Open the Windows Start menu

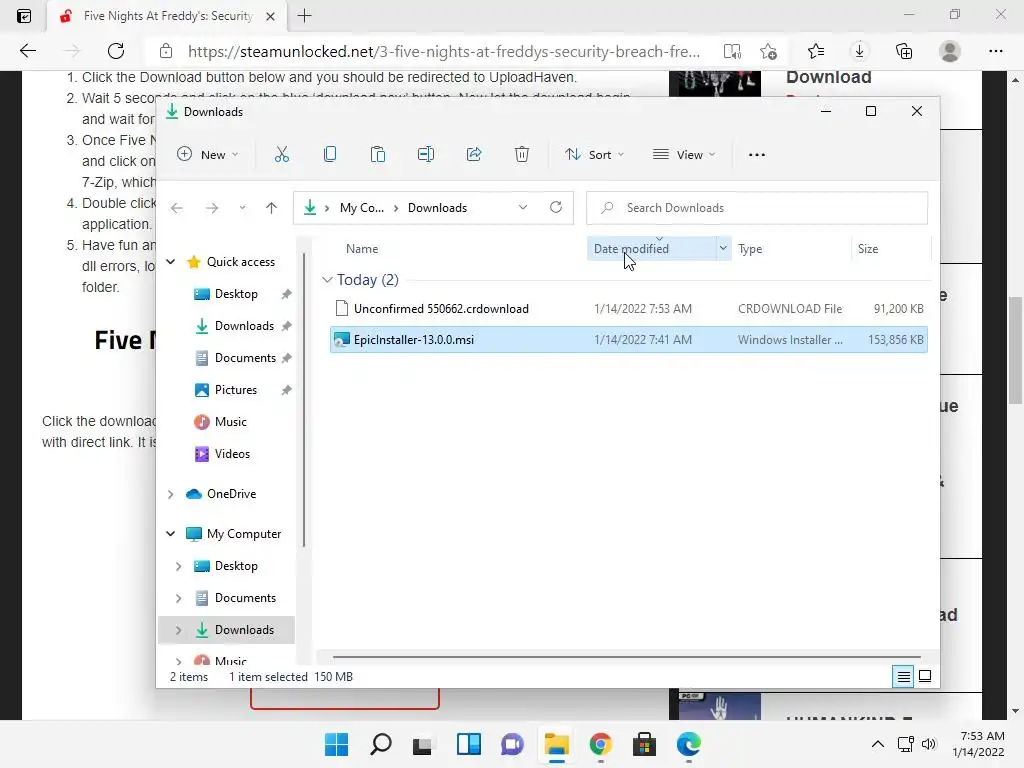pyautogui.click(x=336, y=744)
